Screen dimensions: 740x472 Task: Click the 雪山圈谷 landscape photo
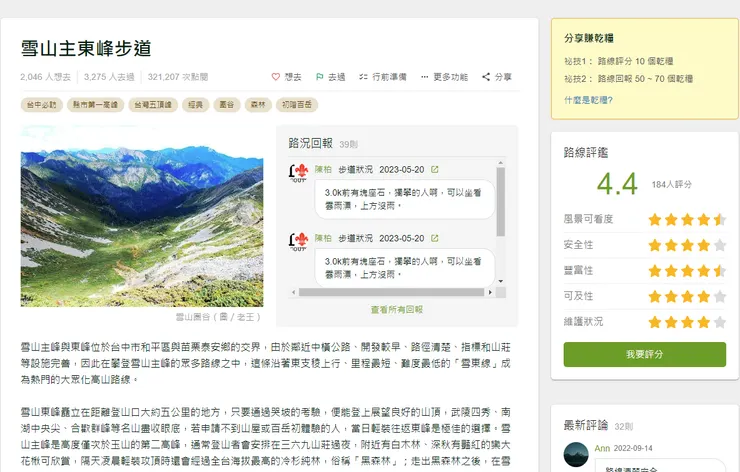[142, 216]
